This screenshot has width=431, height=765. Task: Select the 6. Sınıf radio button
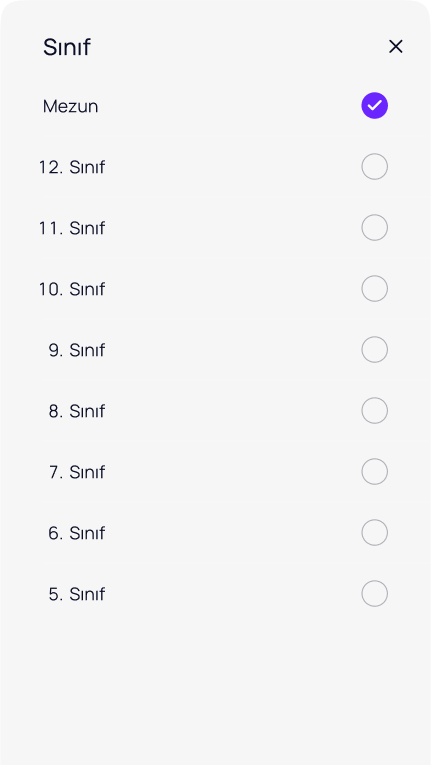point(374,532)
